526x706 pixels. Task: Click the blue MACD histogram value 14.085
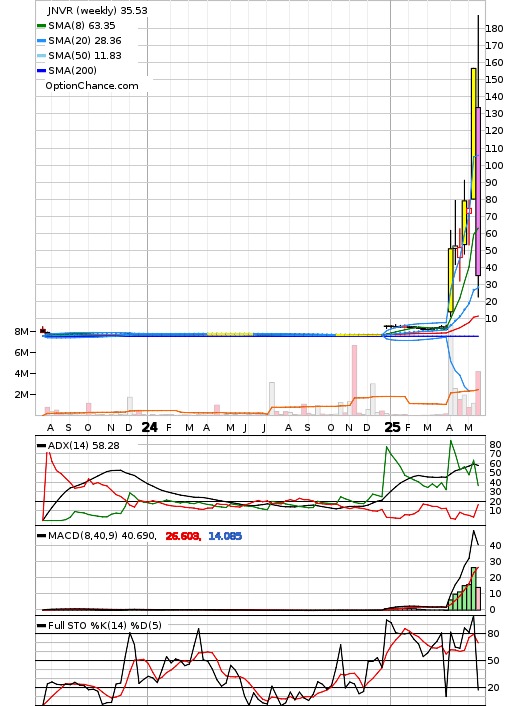(x=225, y=536)
